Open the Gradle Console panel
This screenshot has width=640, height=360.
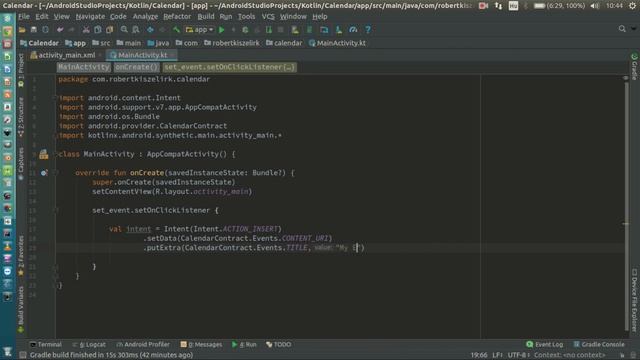point(599,344)
